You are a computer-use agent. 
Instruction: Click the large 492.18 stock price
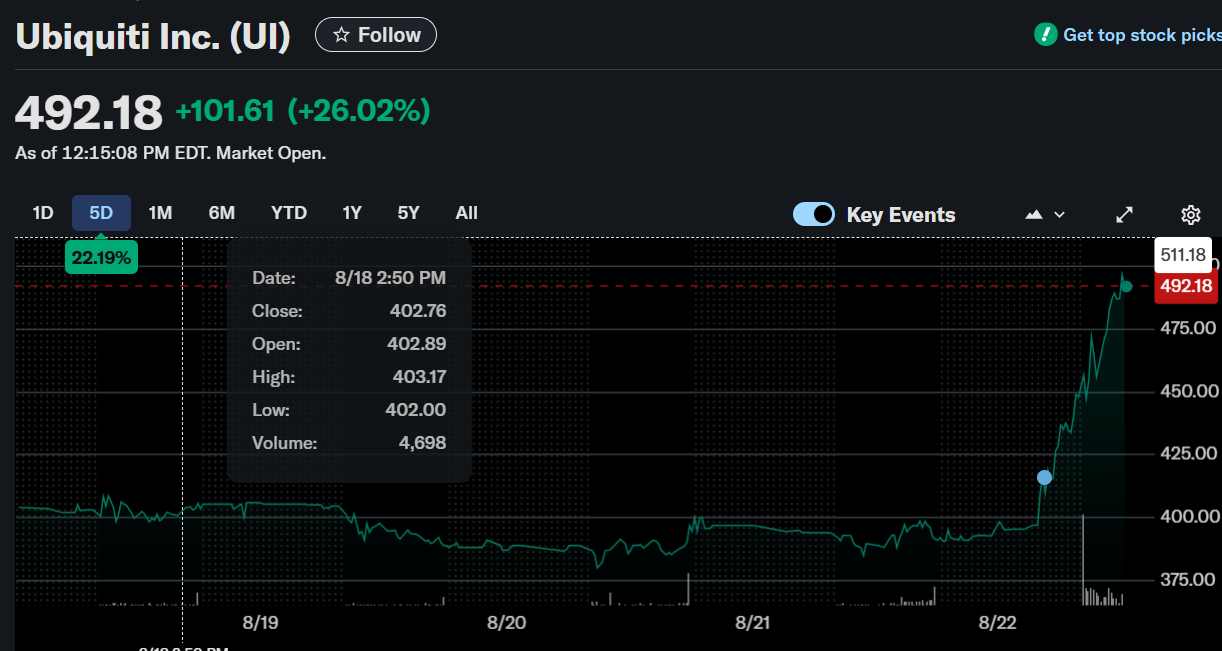(x=88, y=112)
